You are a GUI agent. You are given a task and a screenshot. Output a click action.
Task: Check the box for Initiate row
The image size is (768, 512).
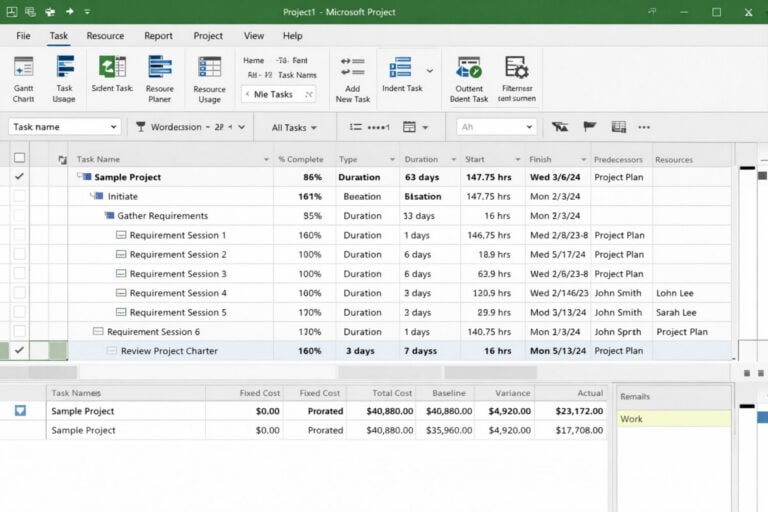[x=19, y=196]
